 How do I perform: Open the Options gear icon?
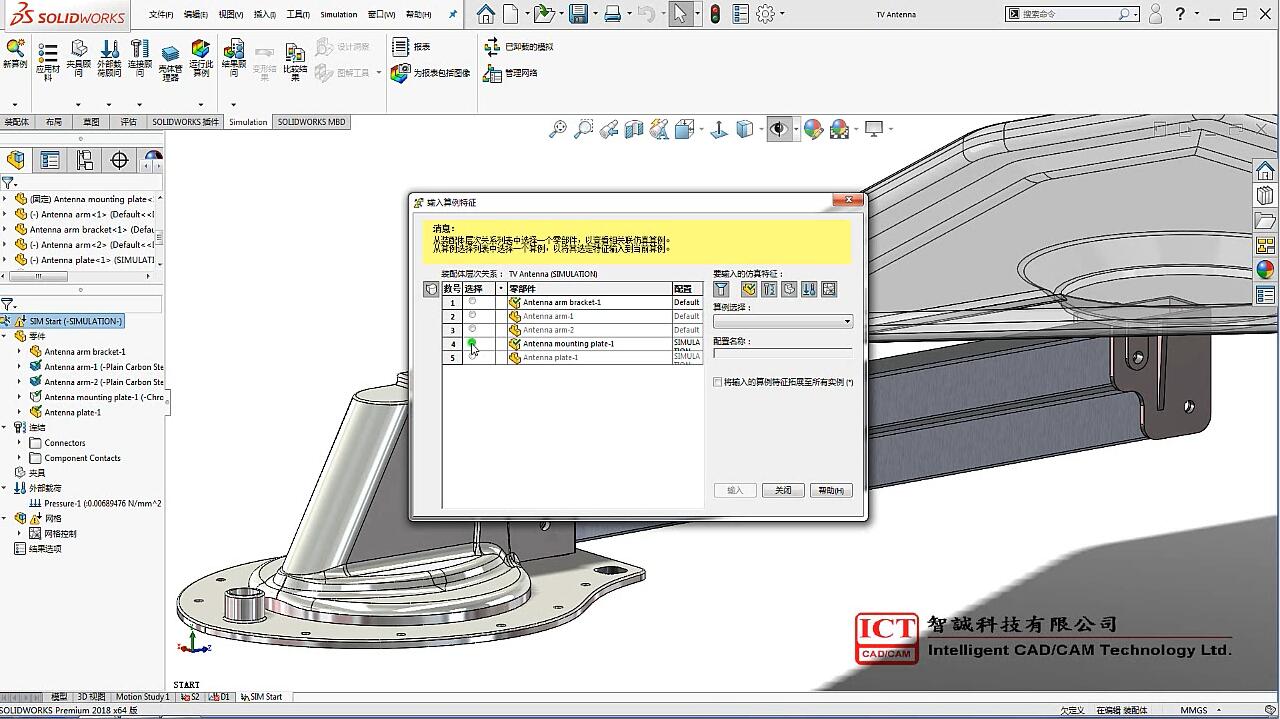point(766,14)
